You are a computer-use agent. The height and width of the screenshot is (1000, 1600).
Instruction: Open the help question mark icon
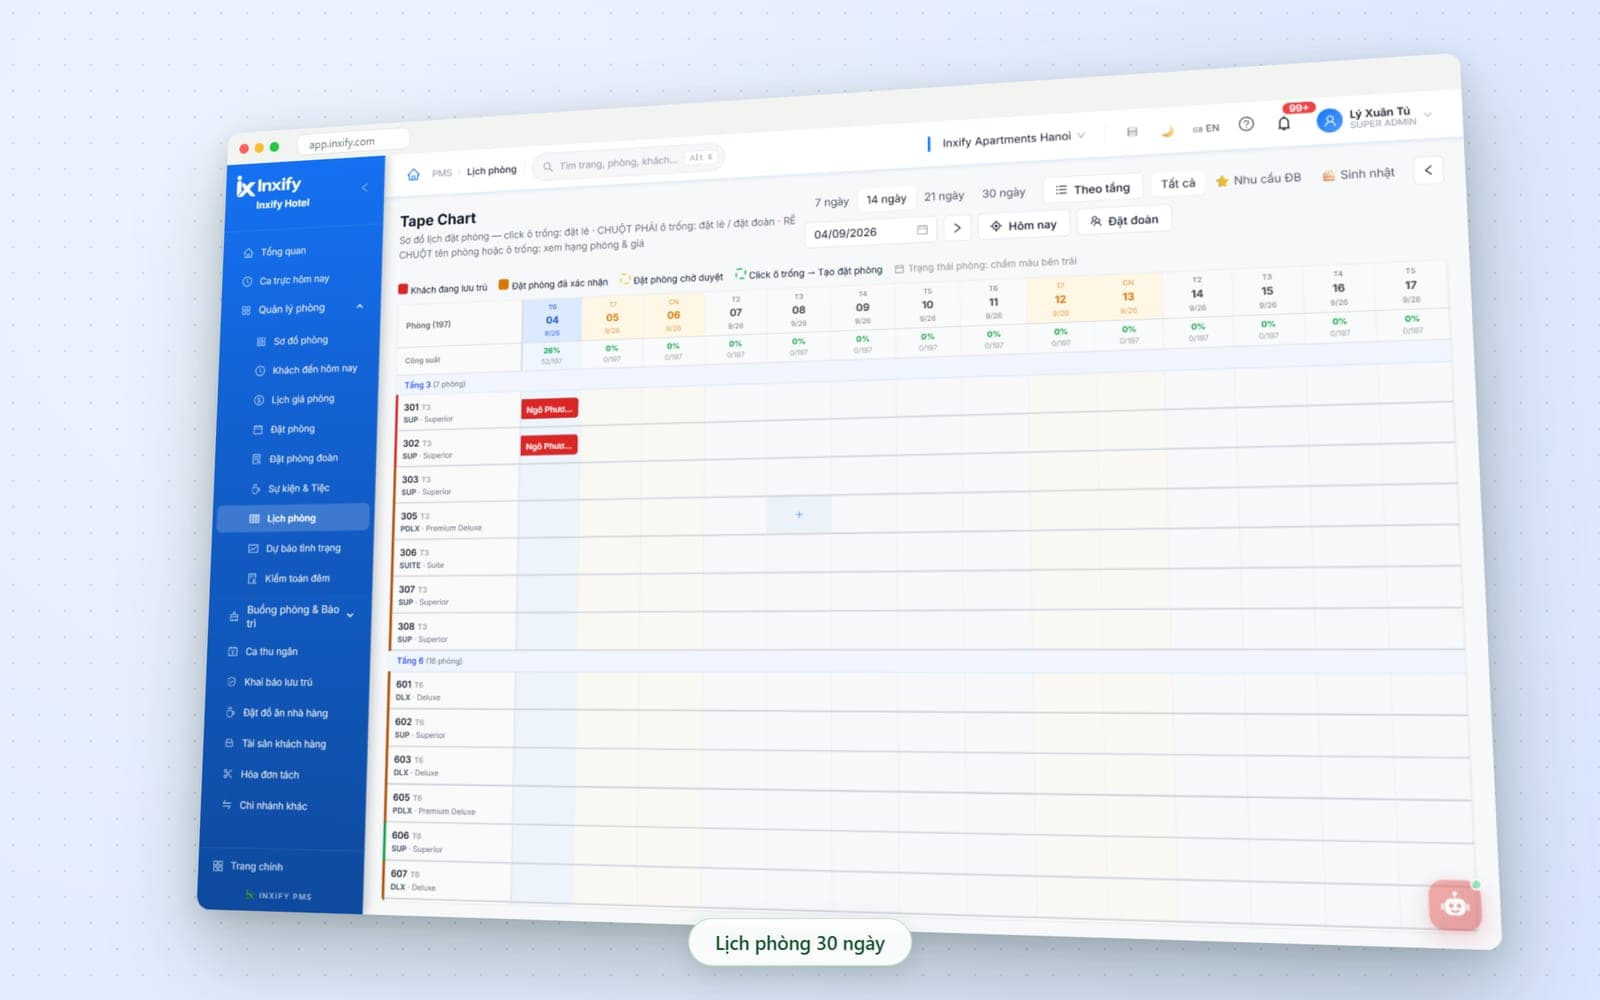tap(1246, 125)
